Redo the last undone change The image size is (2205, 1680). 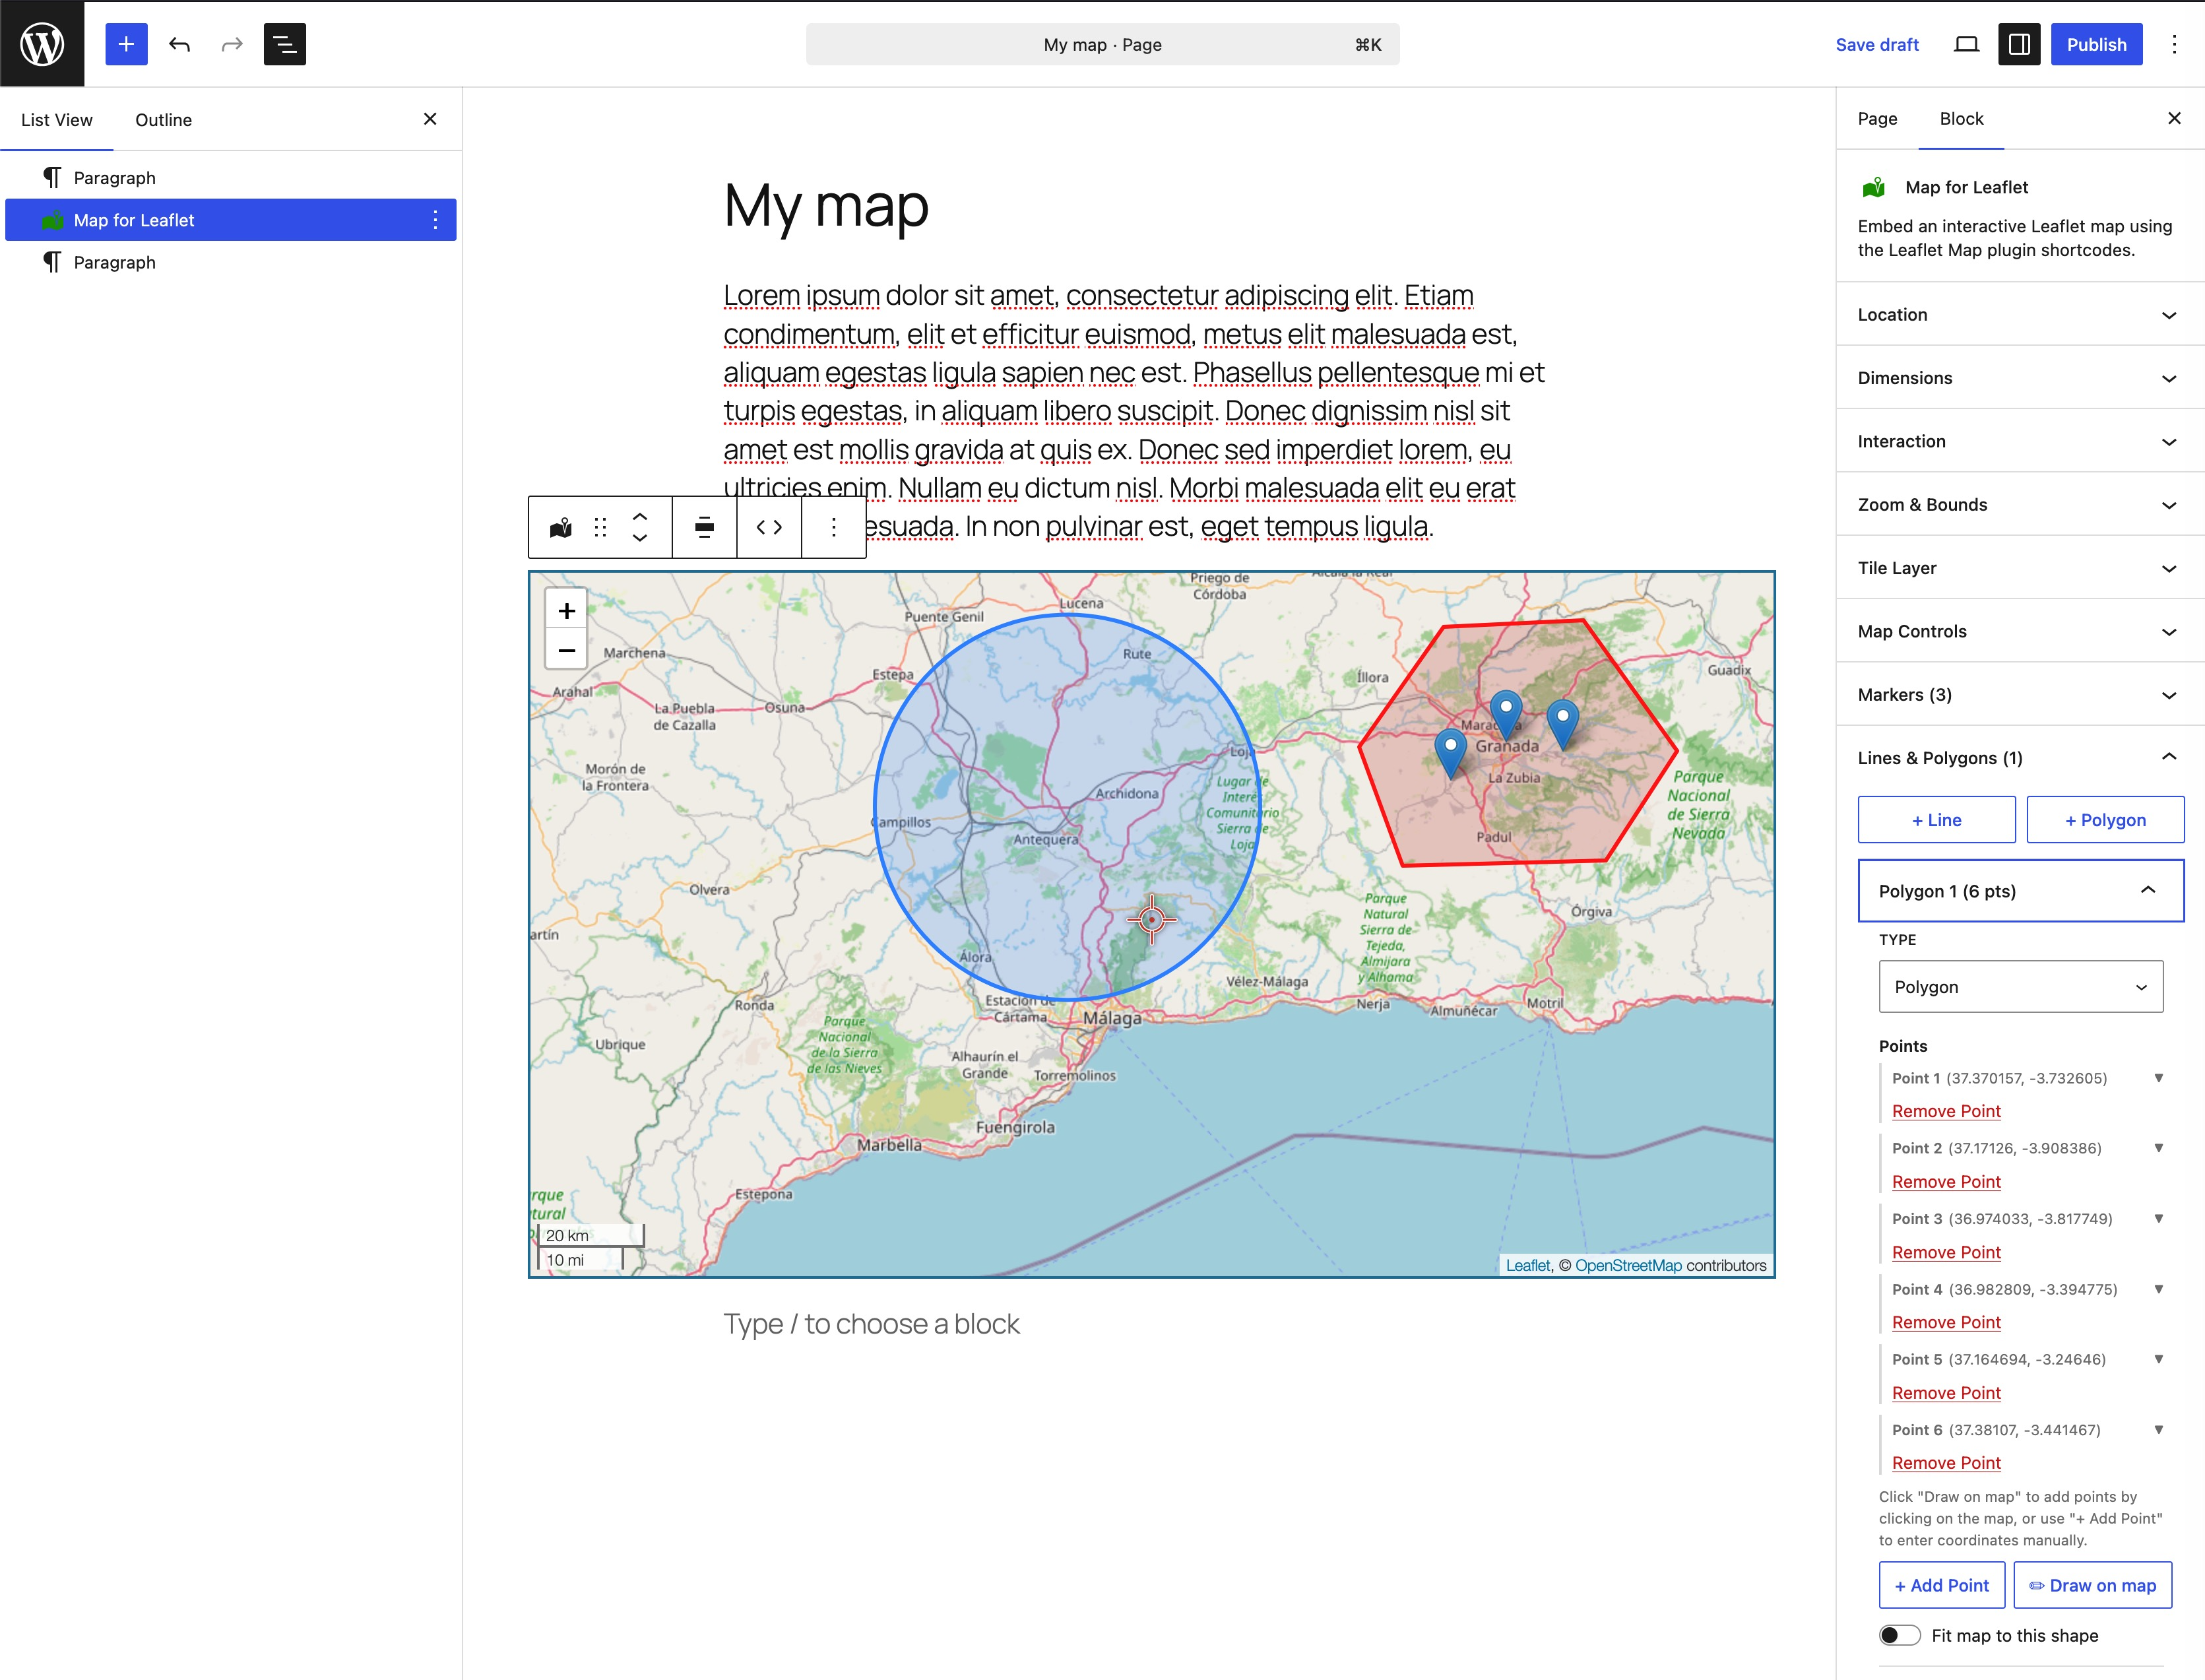tap(232, 44)
